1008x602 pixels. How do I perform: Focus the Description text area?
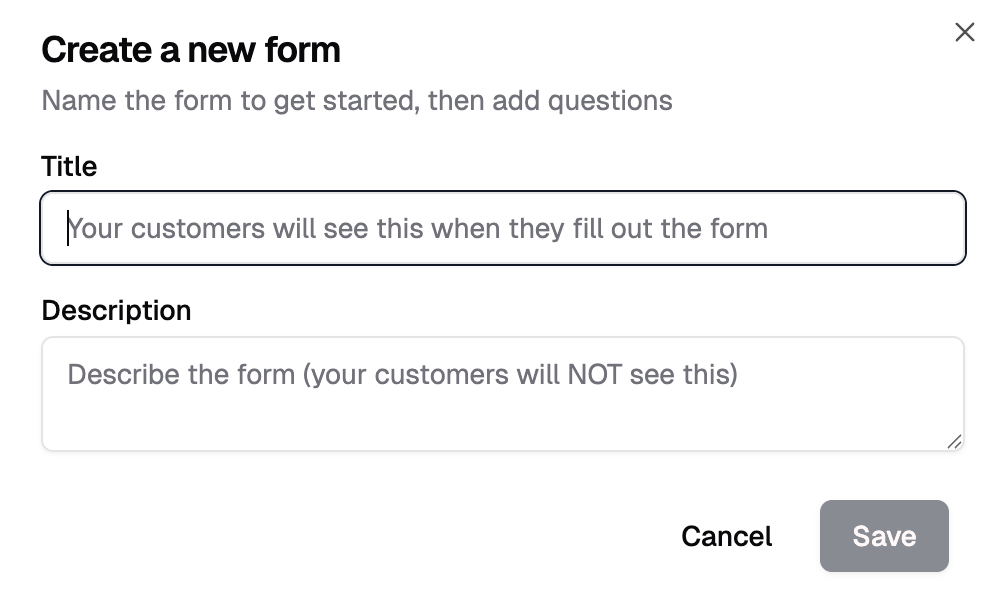pyautogui.click(x=502, y=393)
